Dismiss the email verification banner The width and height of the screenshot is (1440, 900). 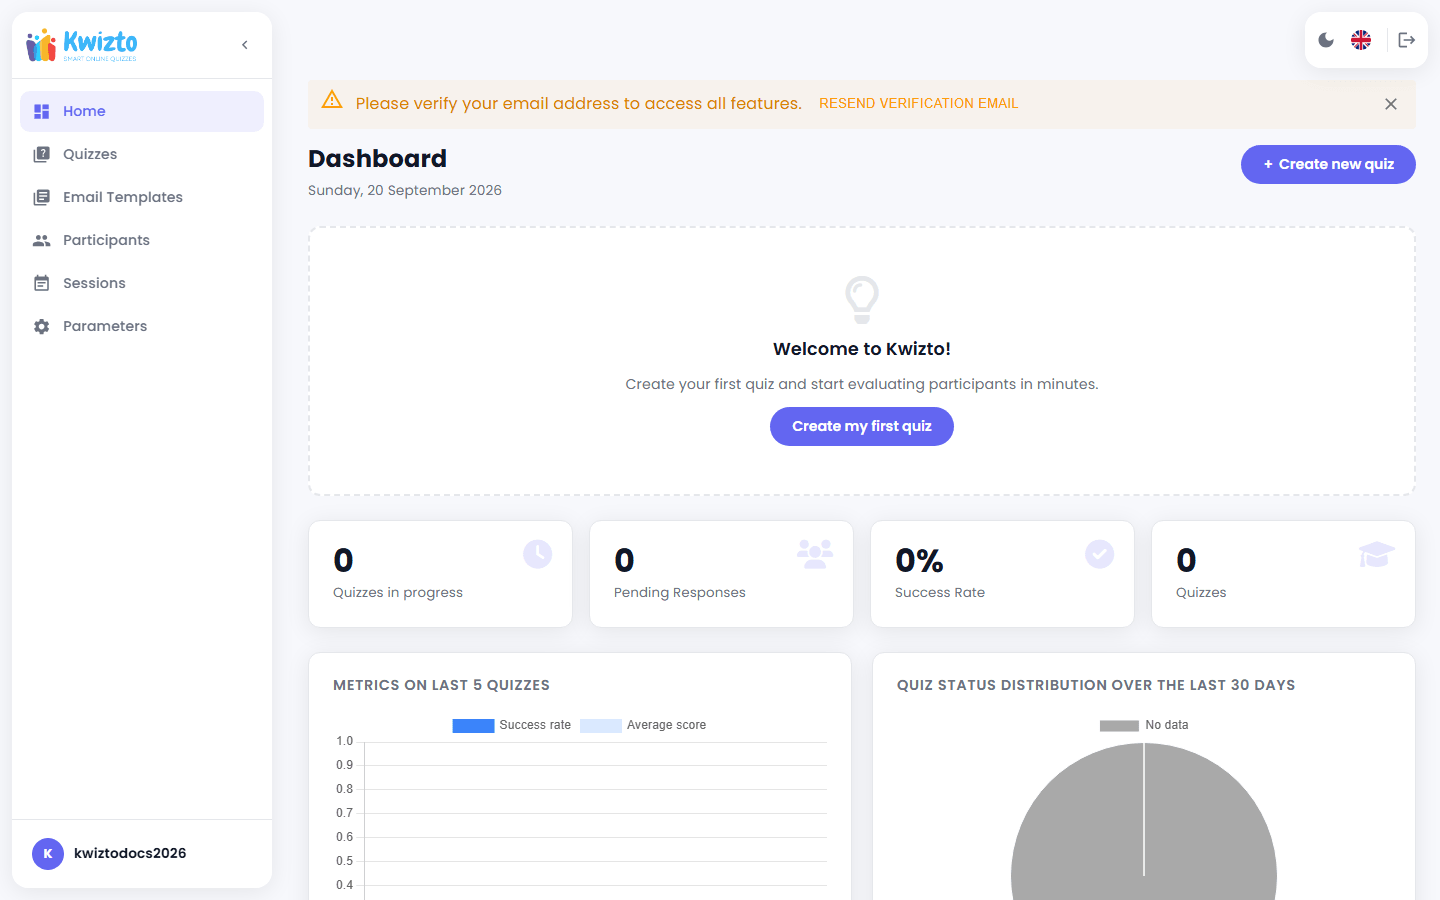[1391, 104]
